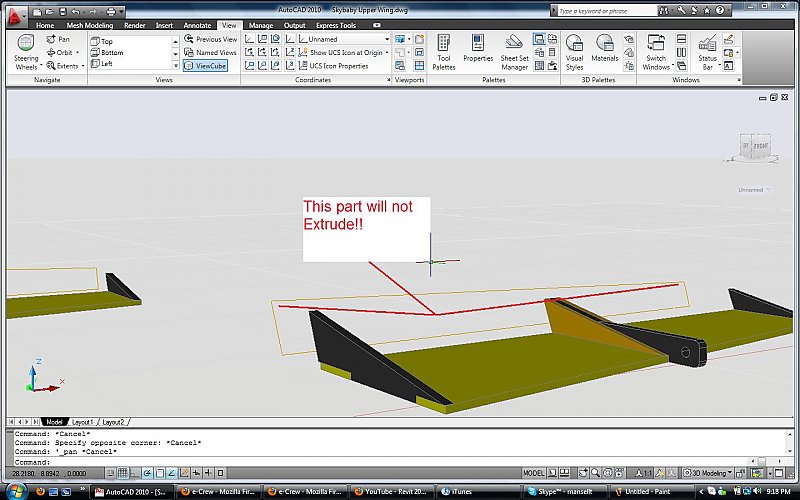Click the Previous View button
The image size is (800, 500).
210,39
